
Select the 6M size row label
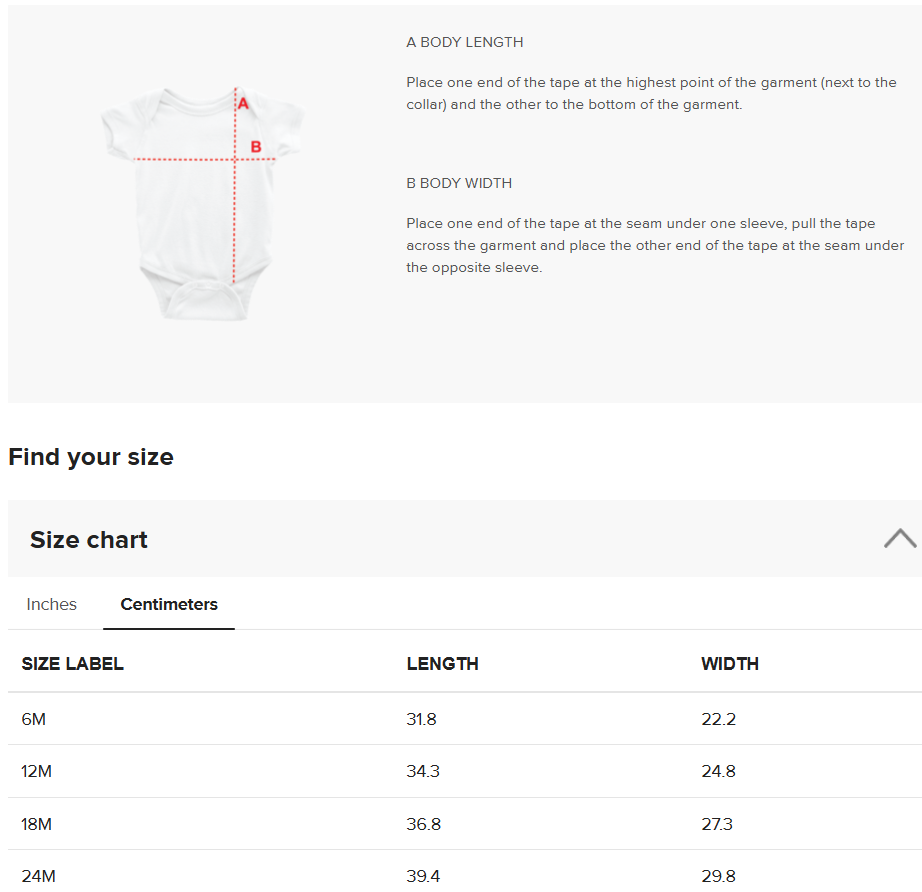(x=34, y=719)
